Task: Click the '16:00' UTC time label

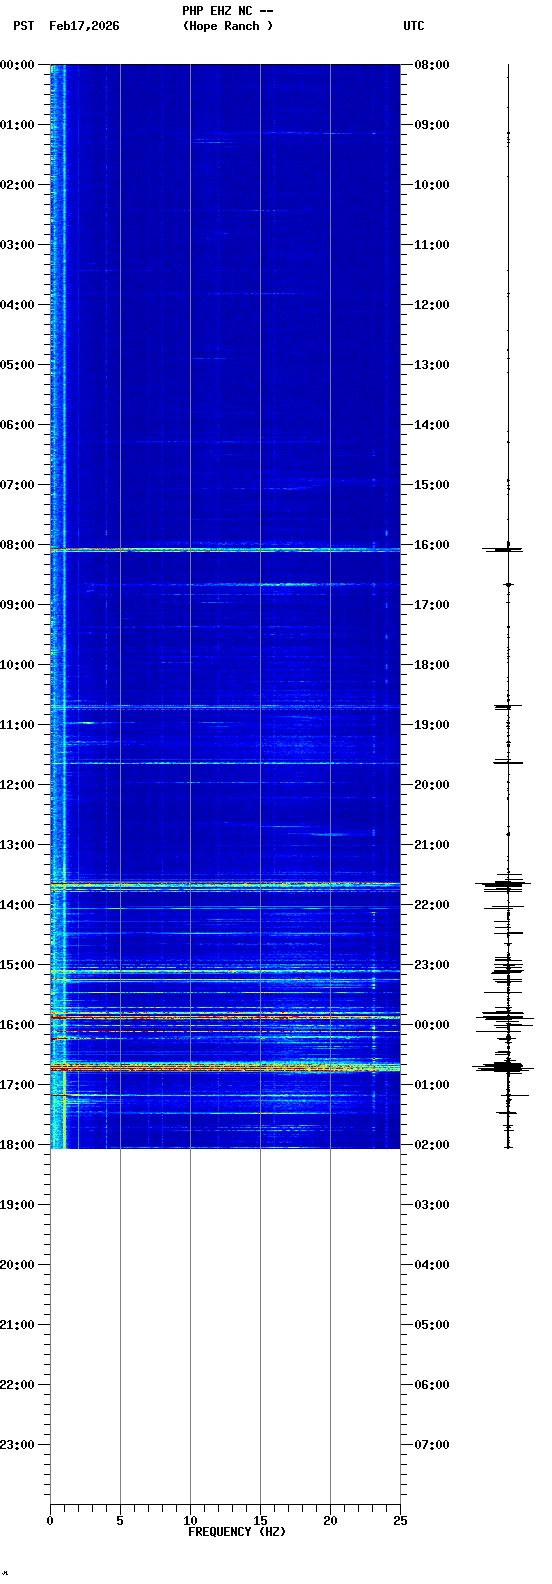Action: pos(432,545)
